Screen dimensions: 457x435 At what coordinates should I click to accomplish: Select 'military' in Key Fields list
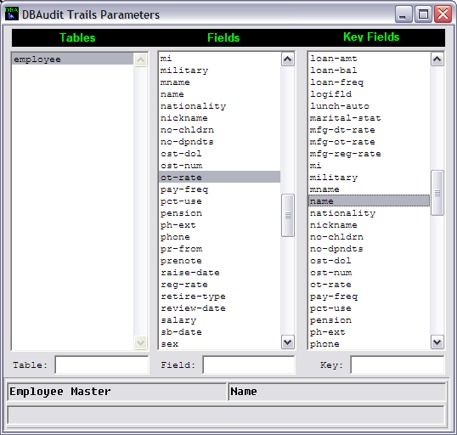(369, 177)
